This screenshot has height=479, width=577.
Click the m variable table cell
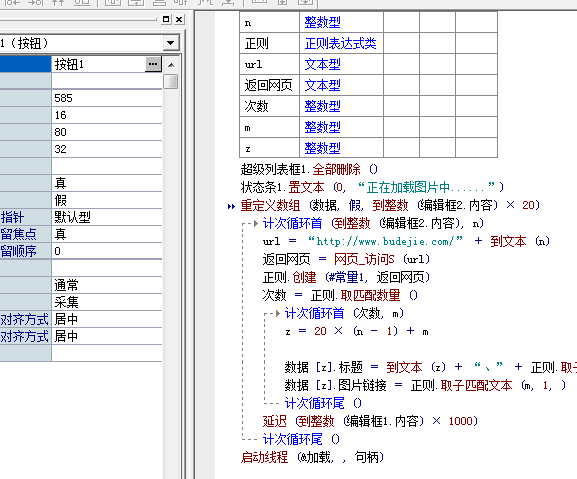(269, 127)
